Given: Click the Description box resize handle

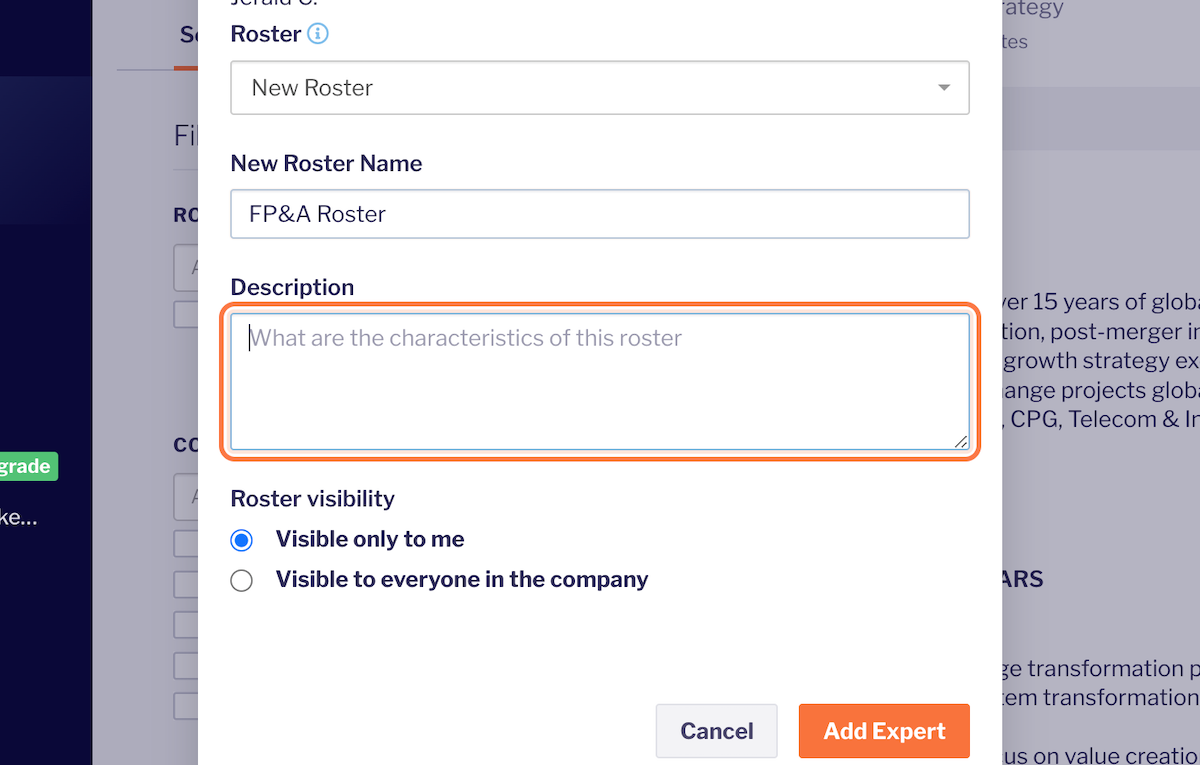Looking at the screenshot, I should click(960, 441).
